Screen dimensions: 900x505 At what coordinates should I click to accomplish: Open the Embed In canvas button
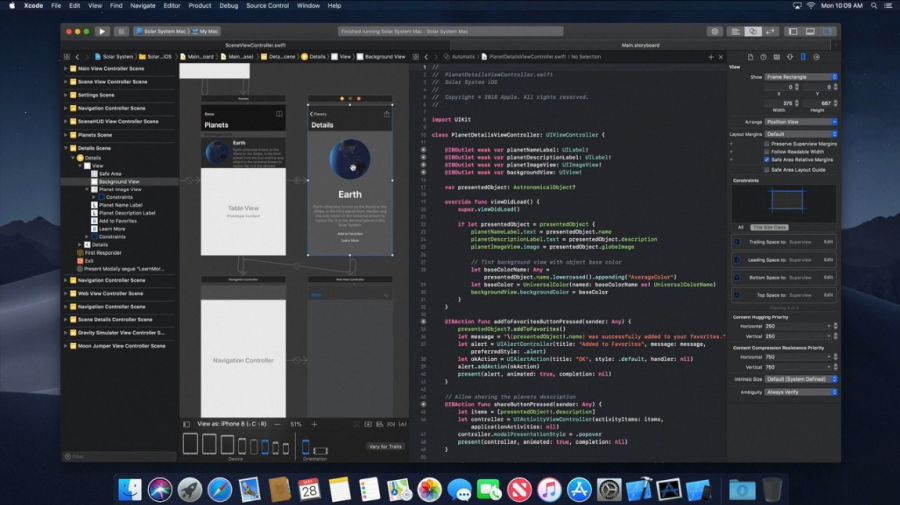[x=368, y=424]
